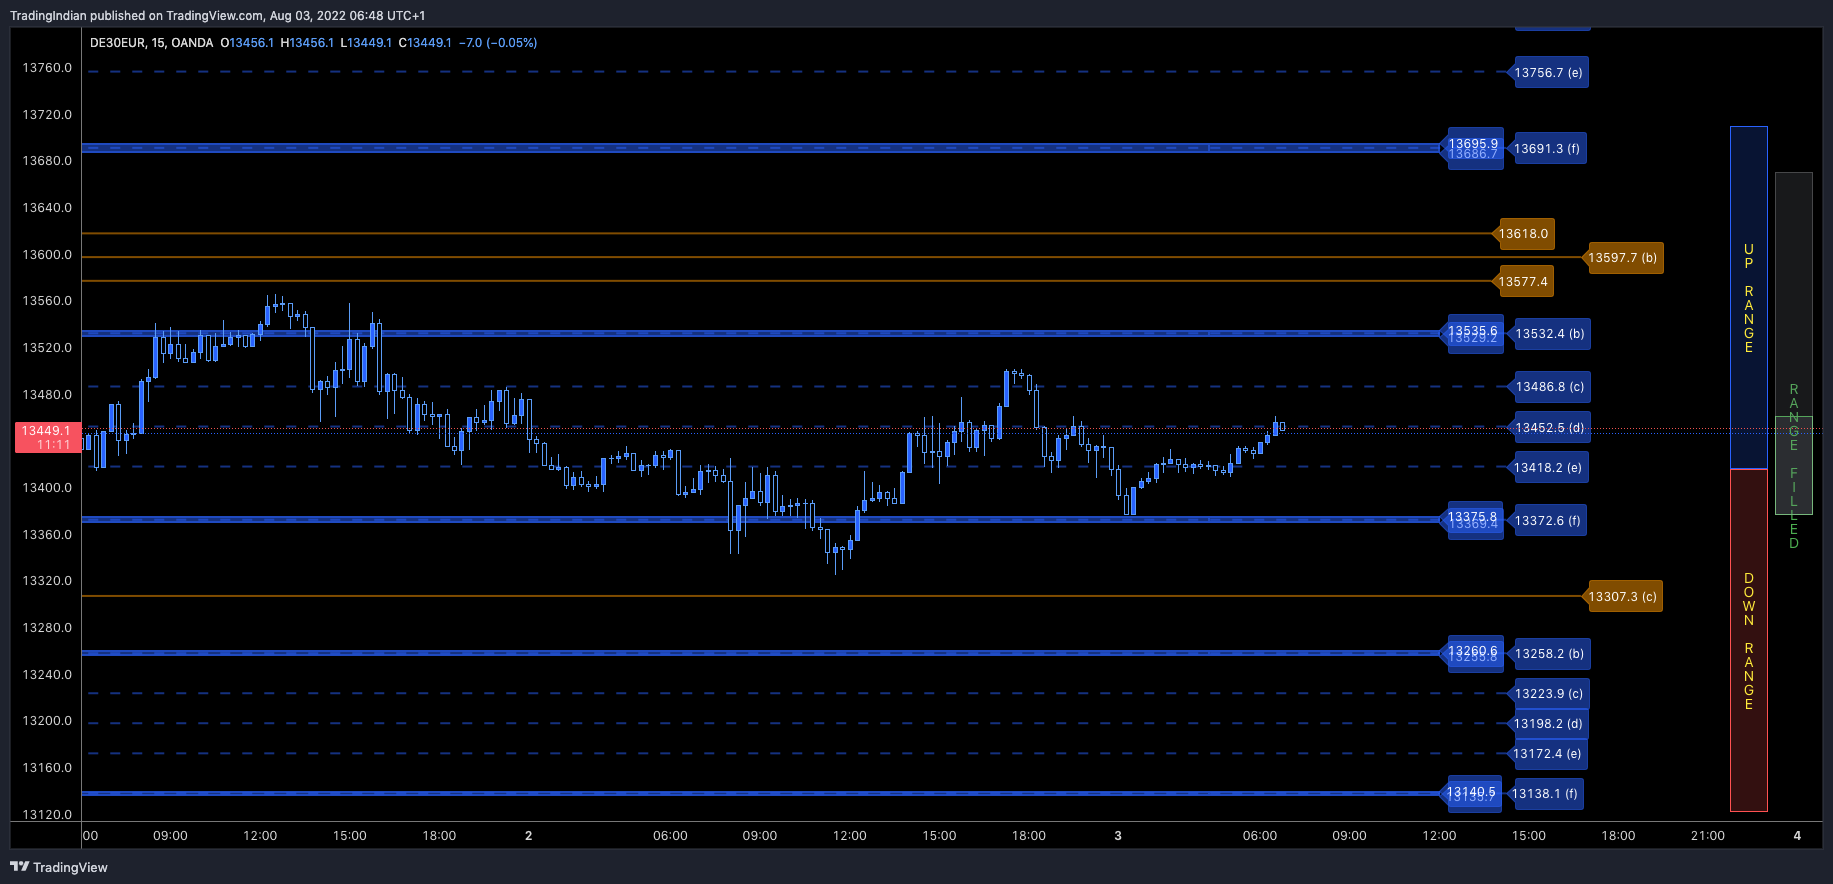Click the publication header text at top
Screen dimensions: 1833x884
[218, 15]
